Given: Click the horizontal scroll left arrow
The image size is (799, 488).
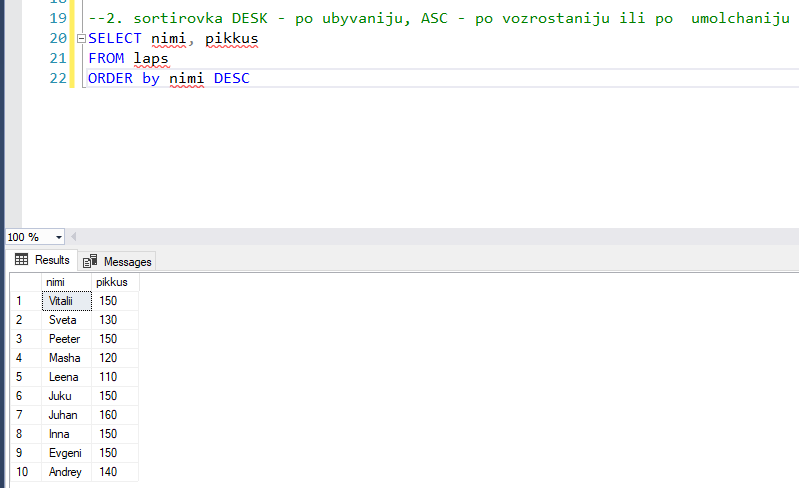Looking at the screenshot, I should tap(73, 236).
